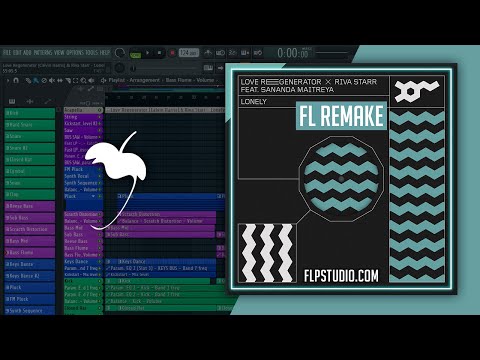Select Scratch Distortion pattern in the picker
The height and width of the screenshot is (360, 480).
(x=30, y=229)
